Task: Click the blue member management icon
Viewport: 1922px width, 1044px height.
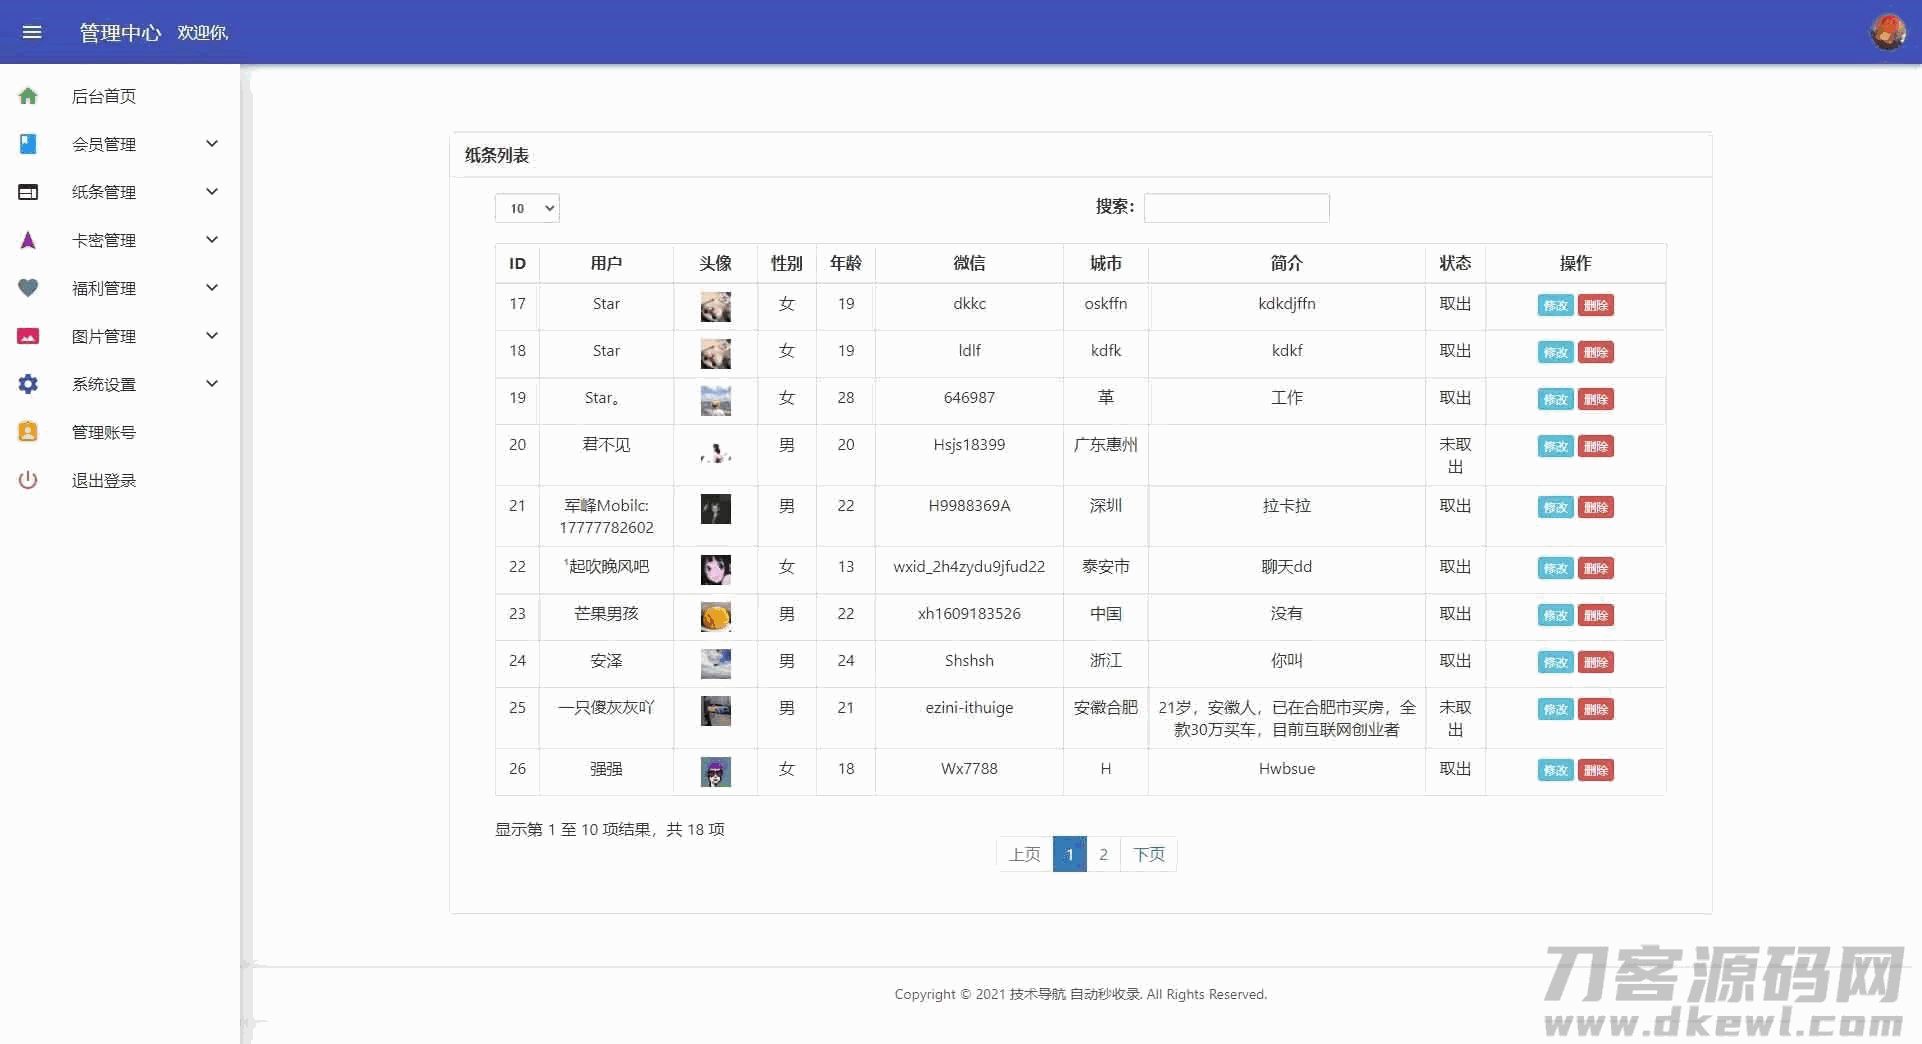Action: [28, 144]
